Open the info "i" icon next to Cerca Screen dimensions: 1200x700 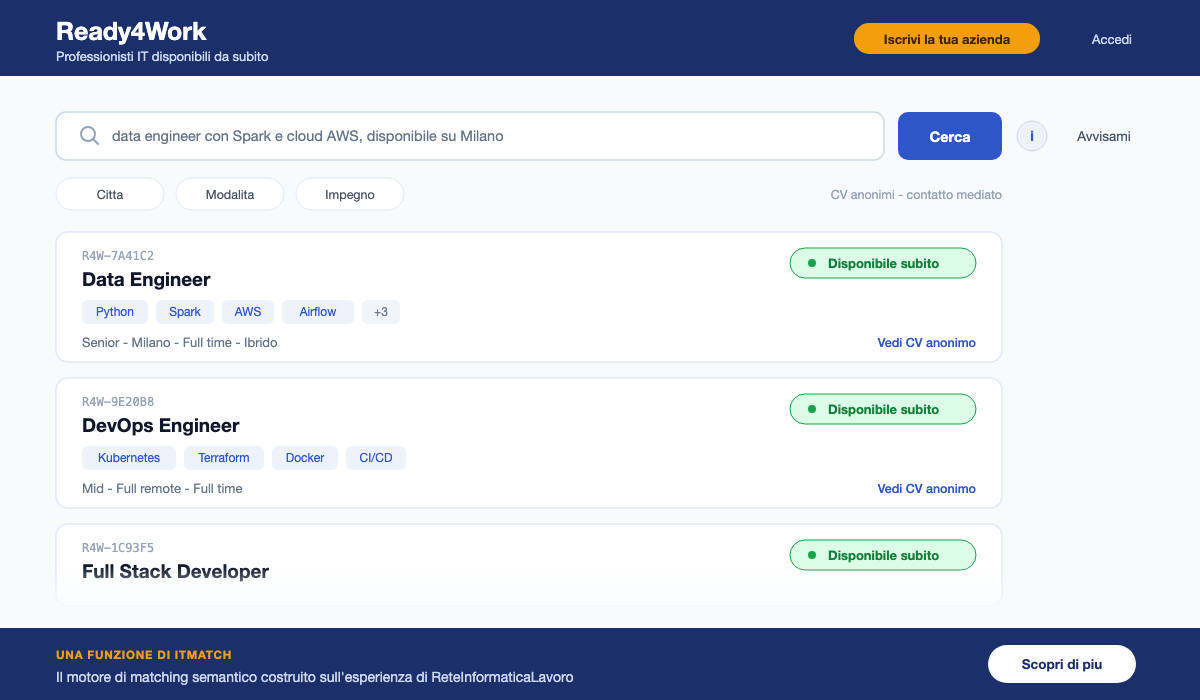click(1032, 136)
